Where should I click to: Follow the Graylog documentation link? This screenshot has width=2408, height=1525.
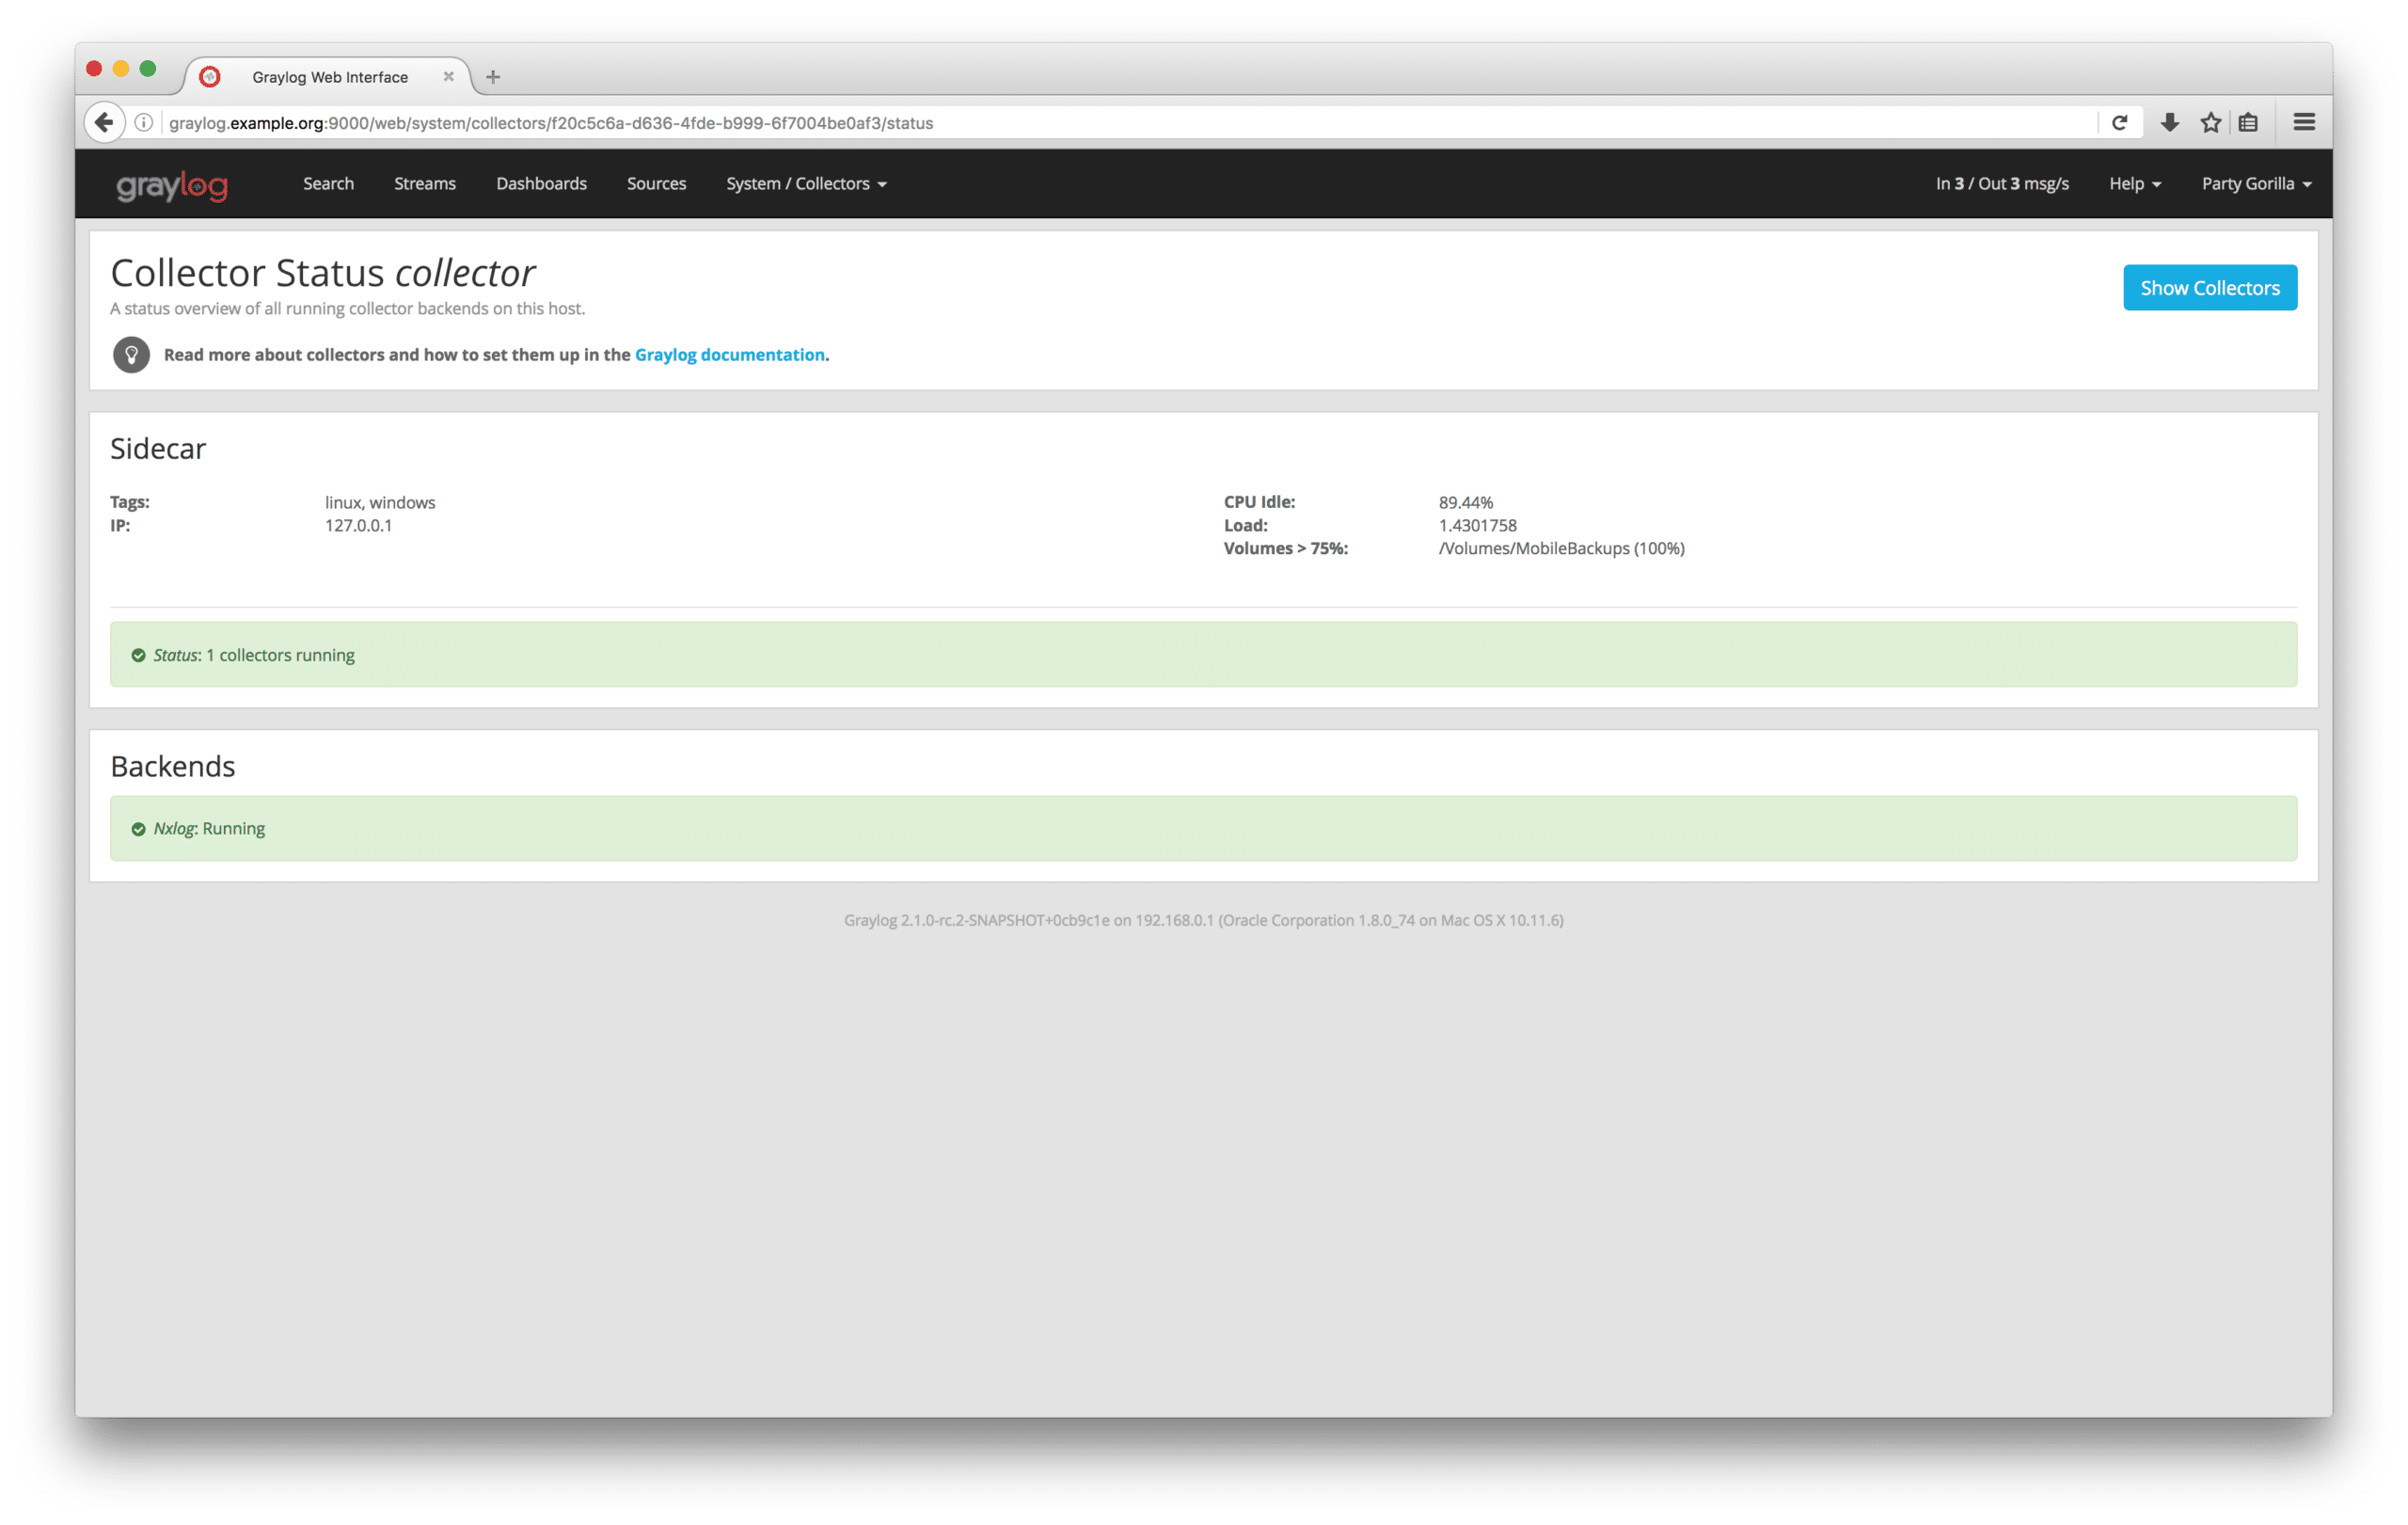(729, 355)
